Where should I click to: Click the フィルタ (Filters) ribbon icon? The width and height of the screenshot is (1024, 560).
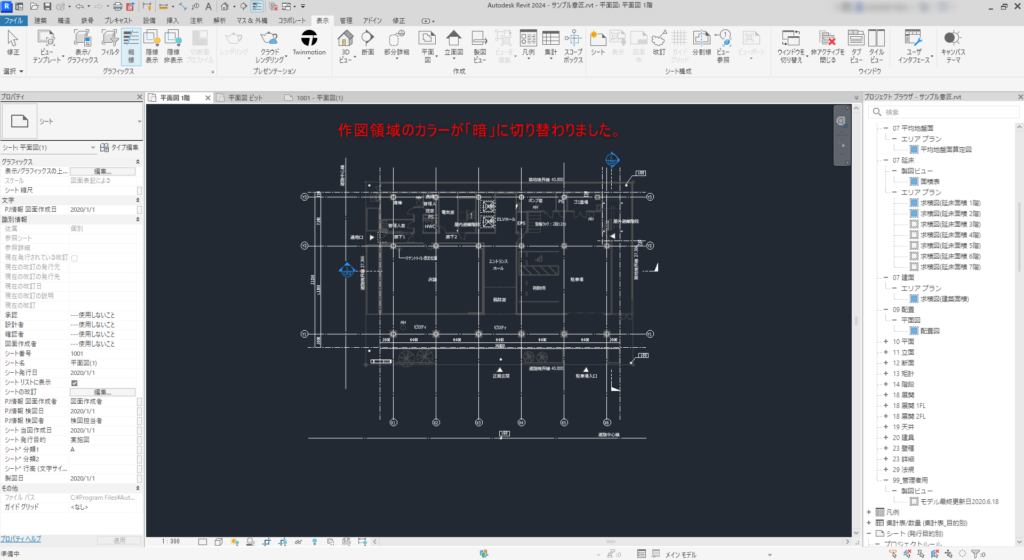point(110,43)
